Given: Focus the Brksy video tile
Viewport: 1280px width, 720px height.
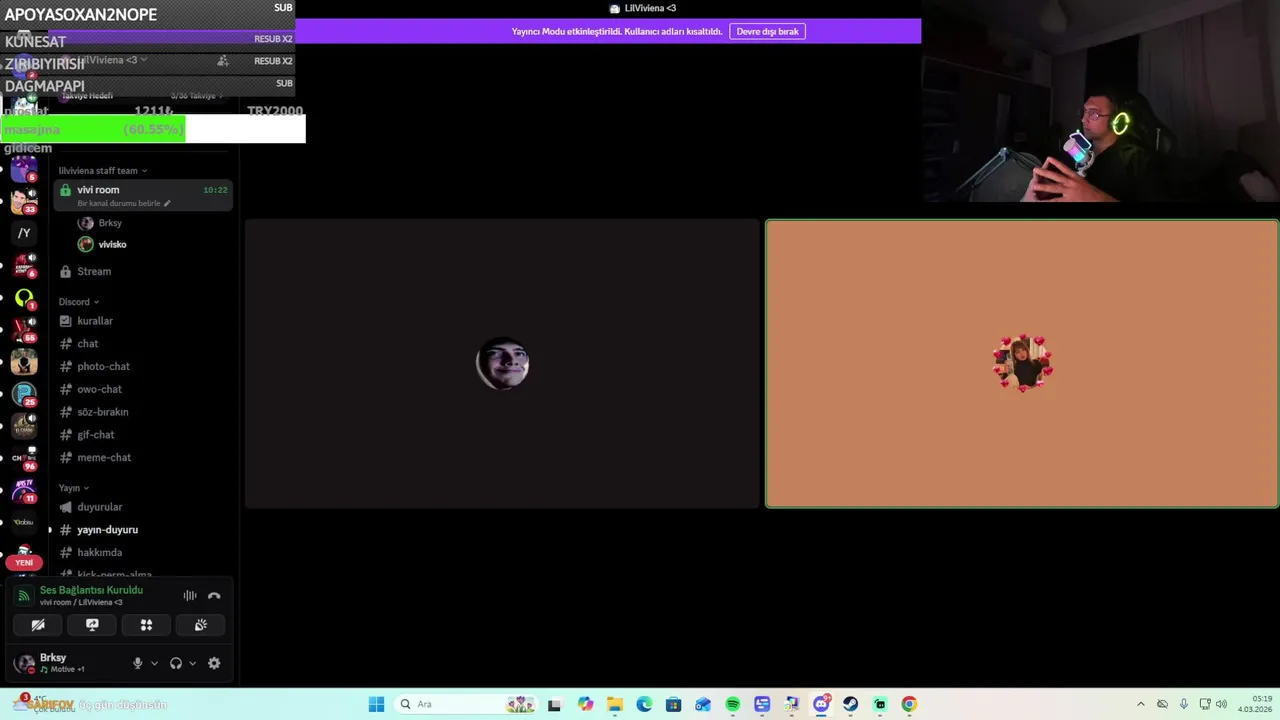Looking at the screenshot, I should click(x=502, y=364).
